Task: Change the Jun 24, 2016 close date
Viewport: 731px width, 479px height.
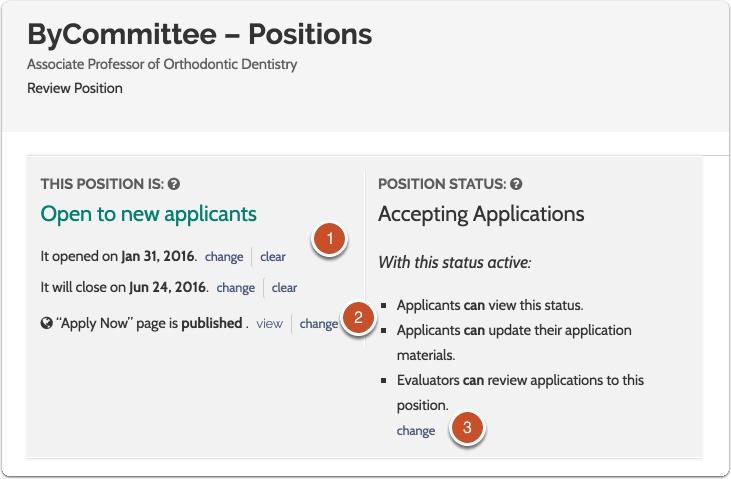Action: 235,287
